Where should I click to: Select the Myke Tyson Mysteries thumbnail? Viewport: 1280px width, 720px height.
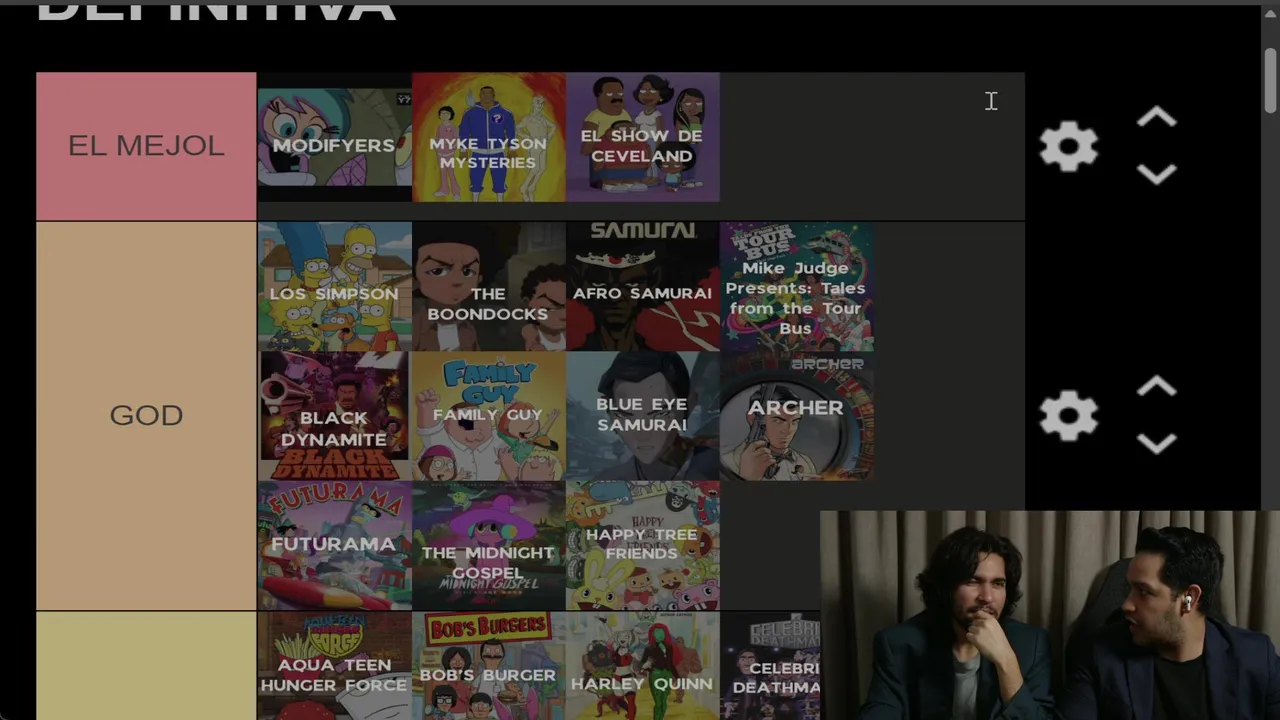(488, 137)
